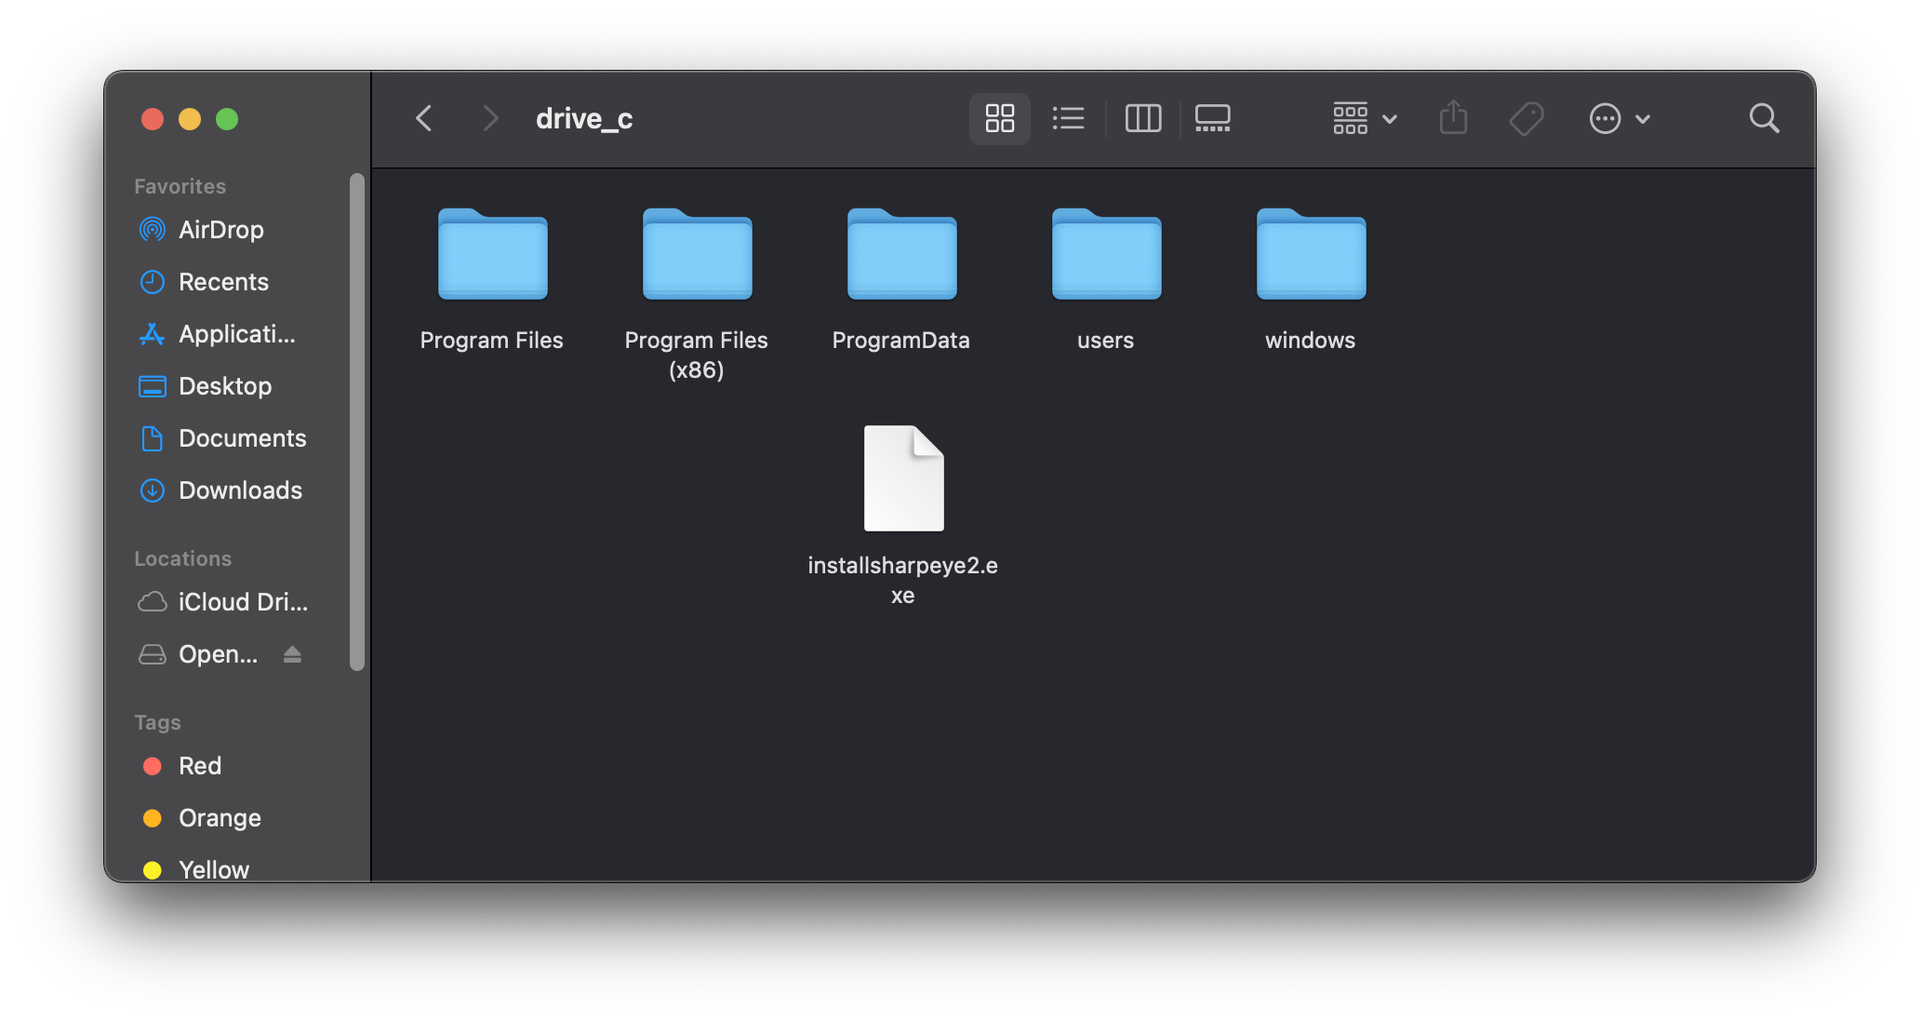Switch to icon grid view

point(999,119)
